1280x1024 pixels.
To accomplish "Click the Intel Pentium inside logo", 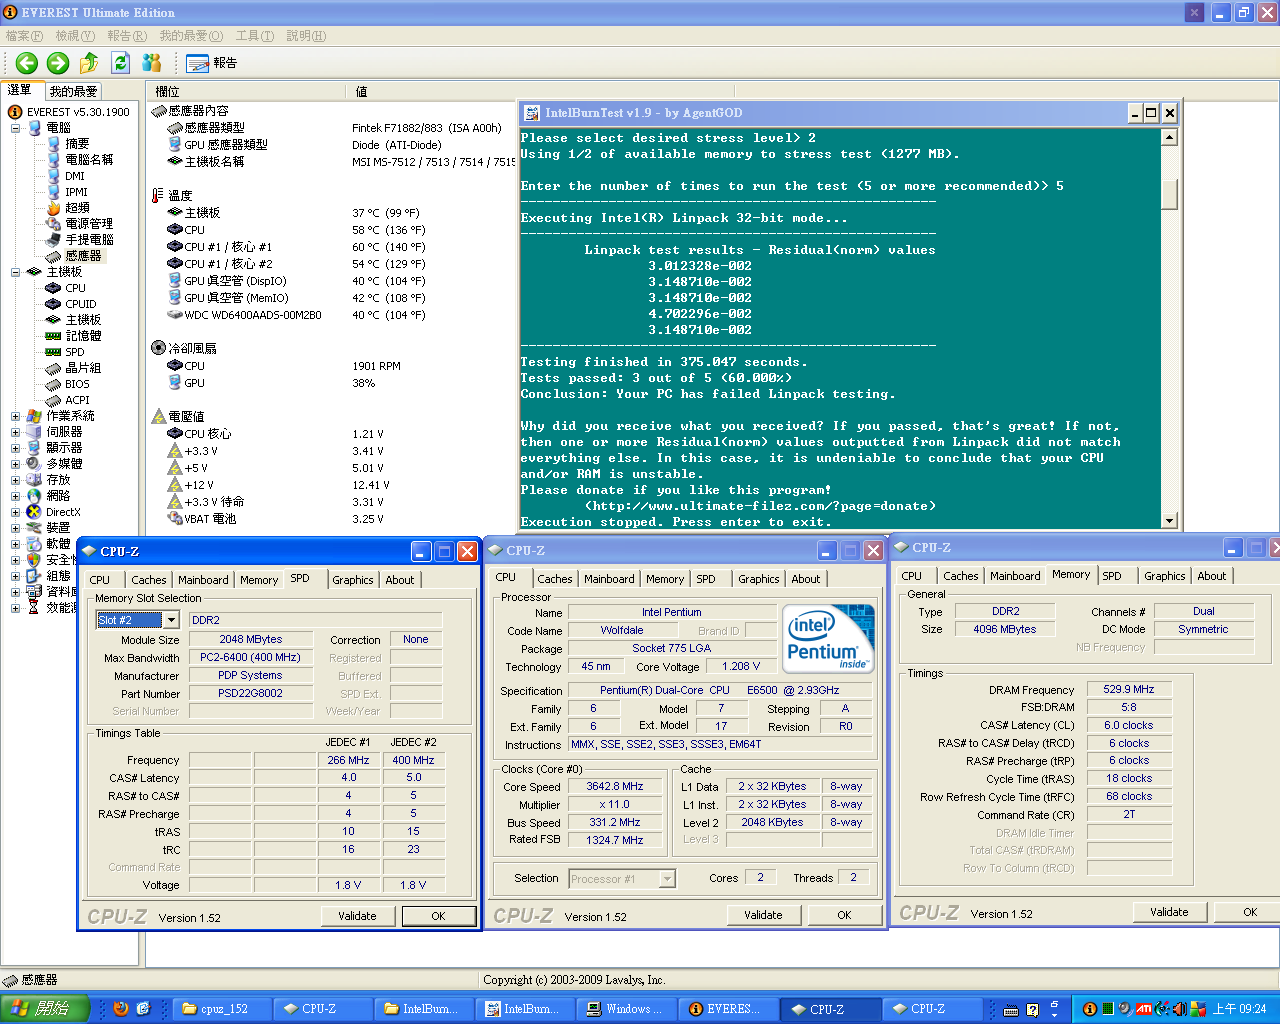I will [x=828, y=637].
